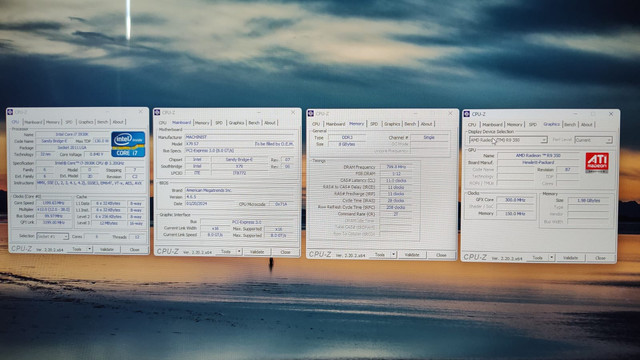The height and width of the screenshot is (360, 640).
Task: Click the Close button in the Graphics window
Action: pyautogui.click(x=600, y=258)
